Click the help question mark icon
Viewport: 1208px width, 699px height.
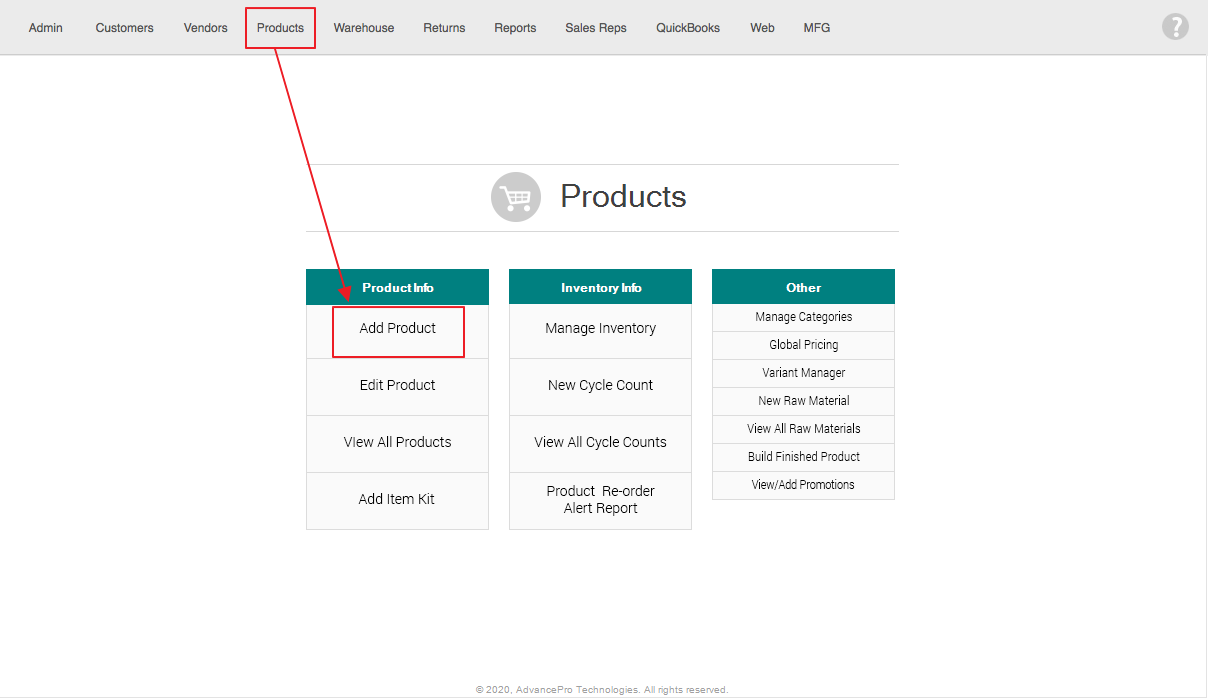1175,27
